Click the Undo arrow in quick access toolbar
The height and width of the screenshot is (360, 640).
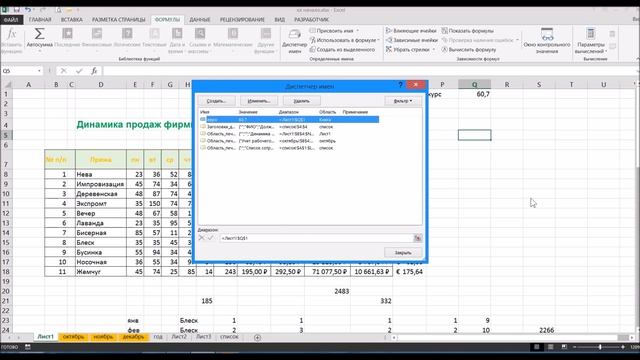click(28, 9)
